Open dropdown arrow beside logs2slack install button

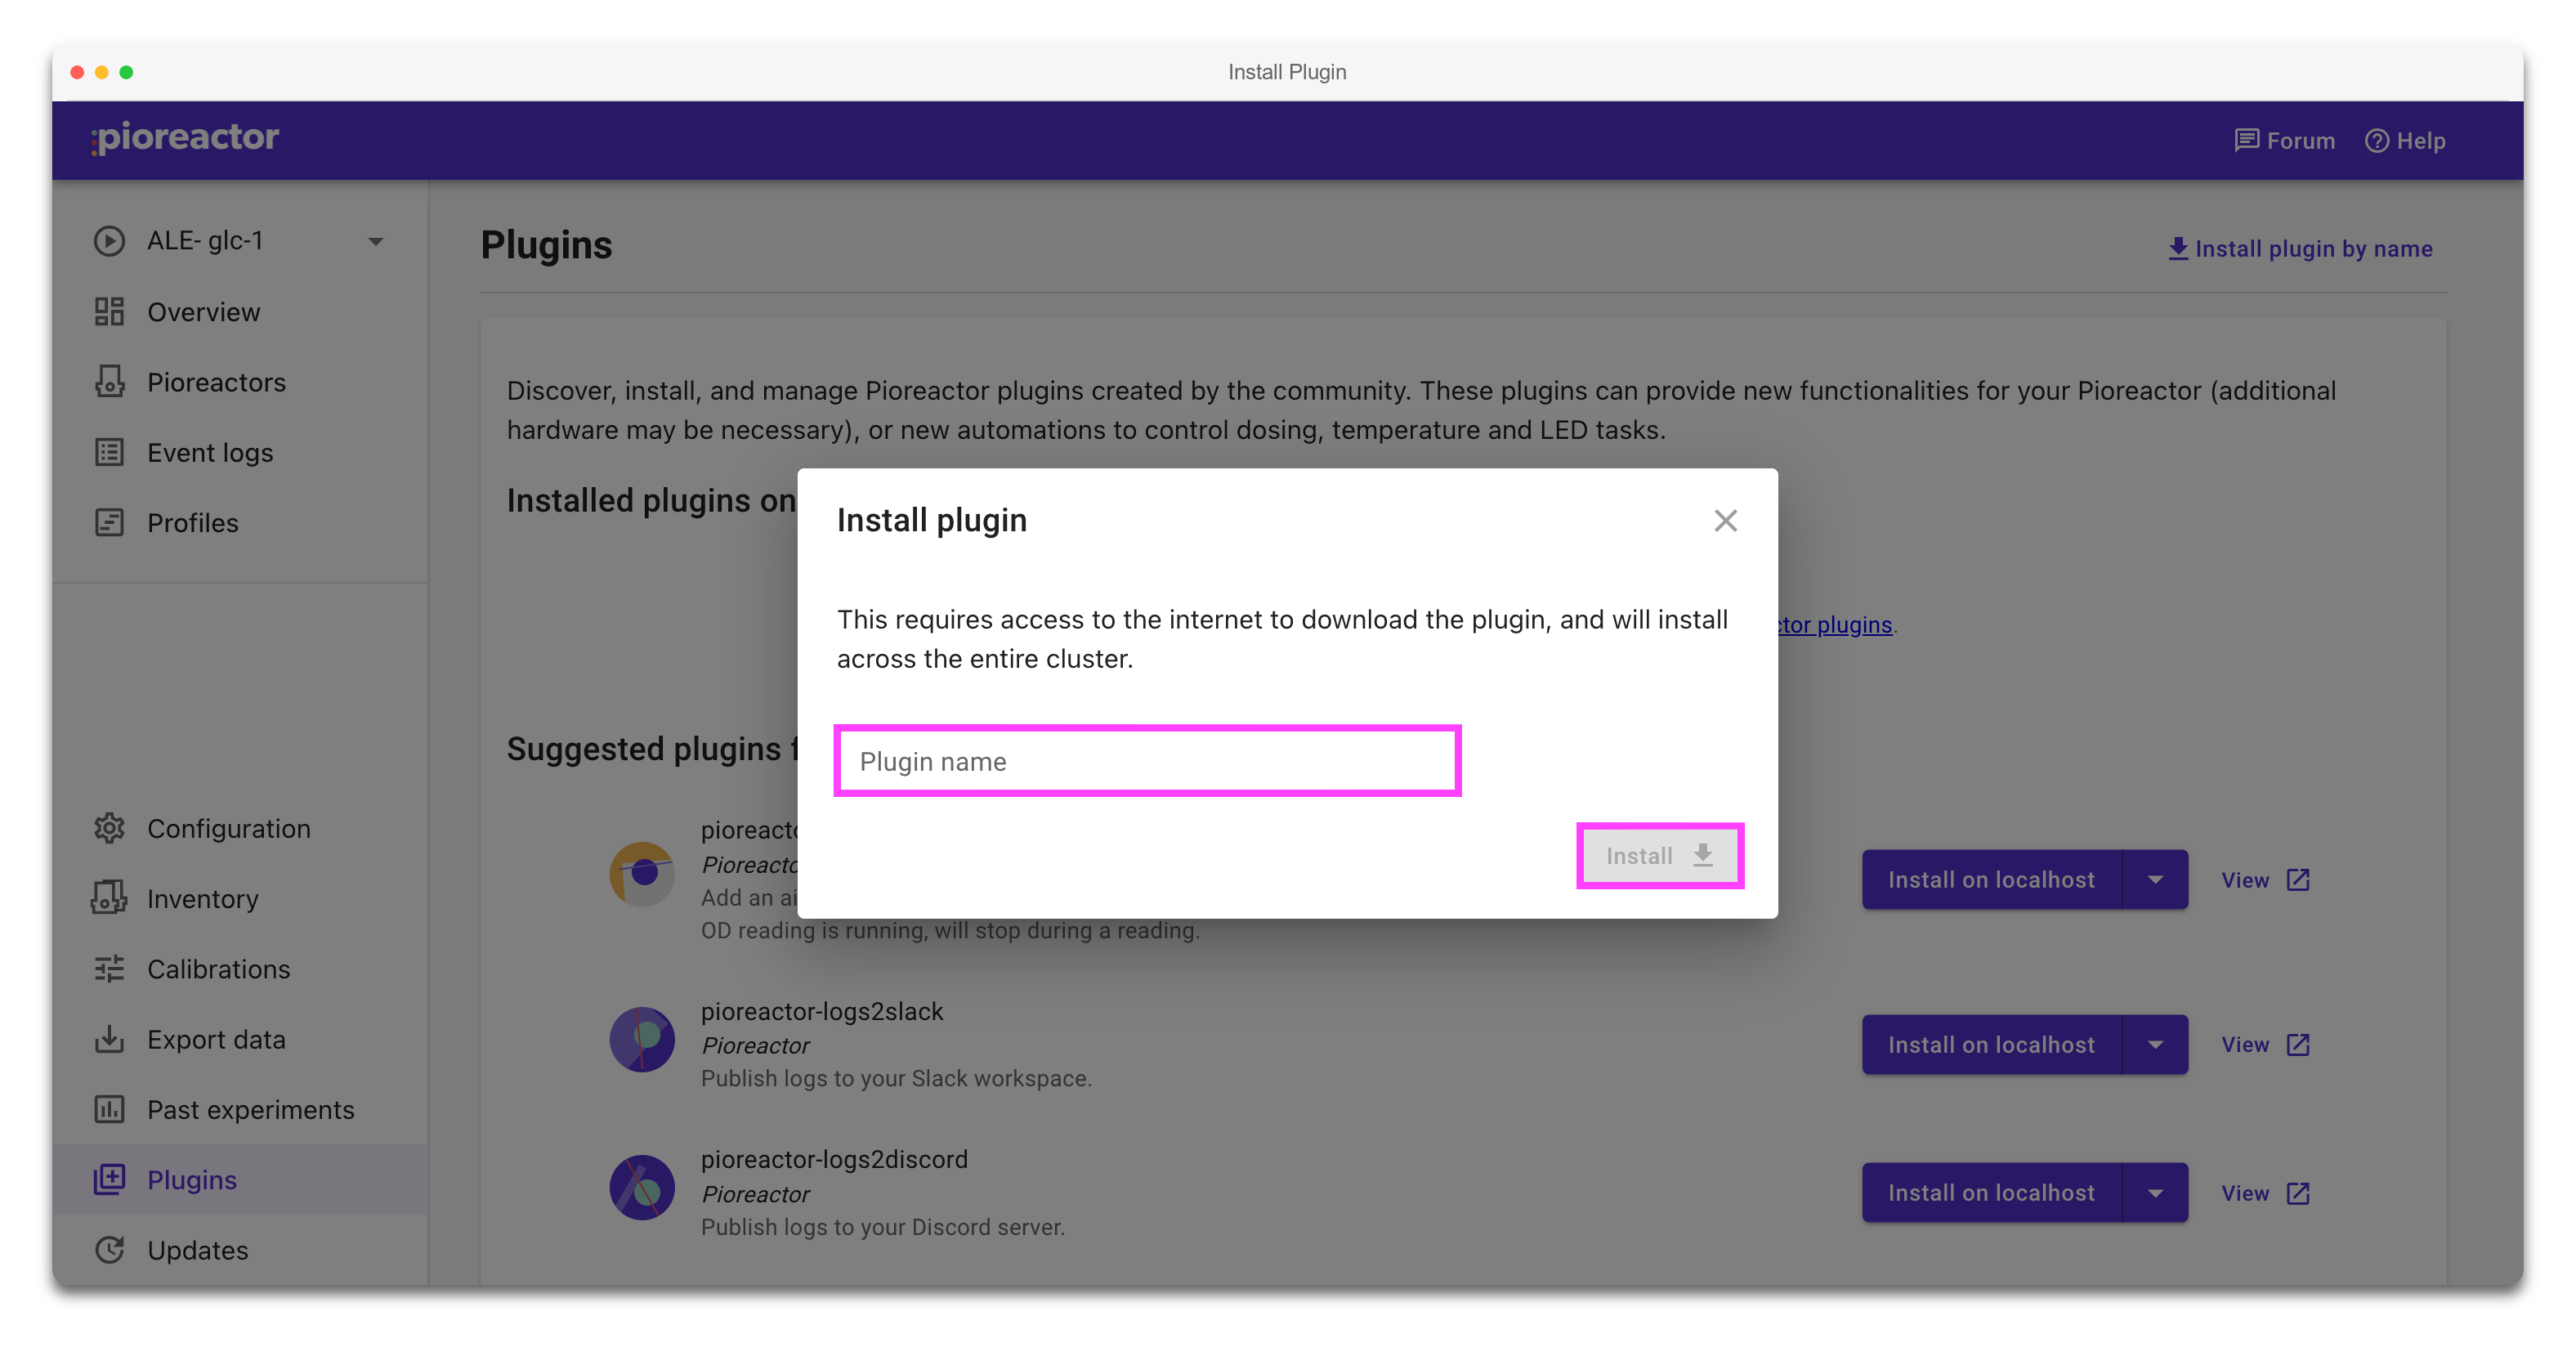(2155, 1044)
